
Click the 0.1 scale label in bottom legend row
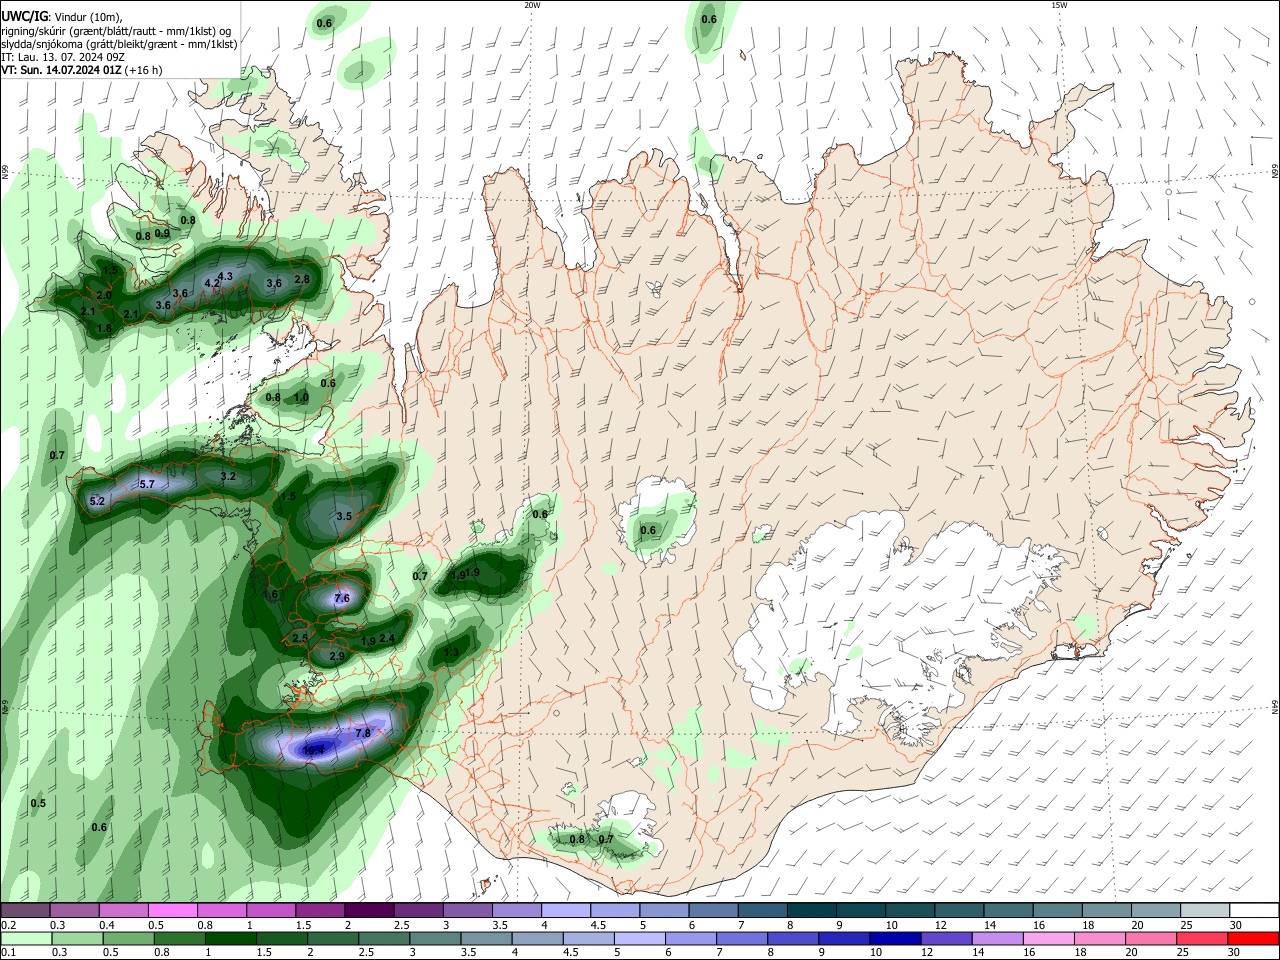pos(8,953)
